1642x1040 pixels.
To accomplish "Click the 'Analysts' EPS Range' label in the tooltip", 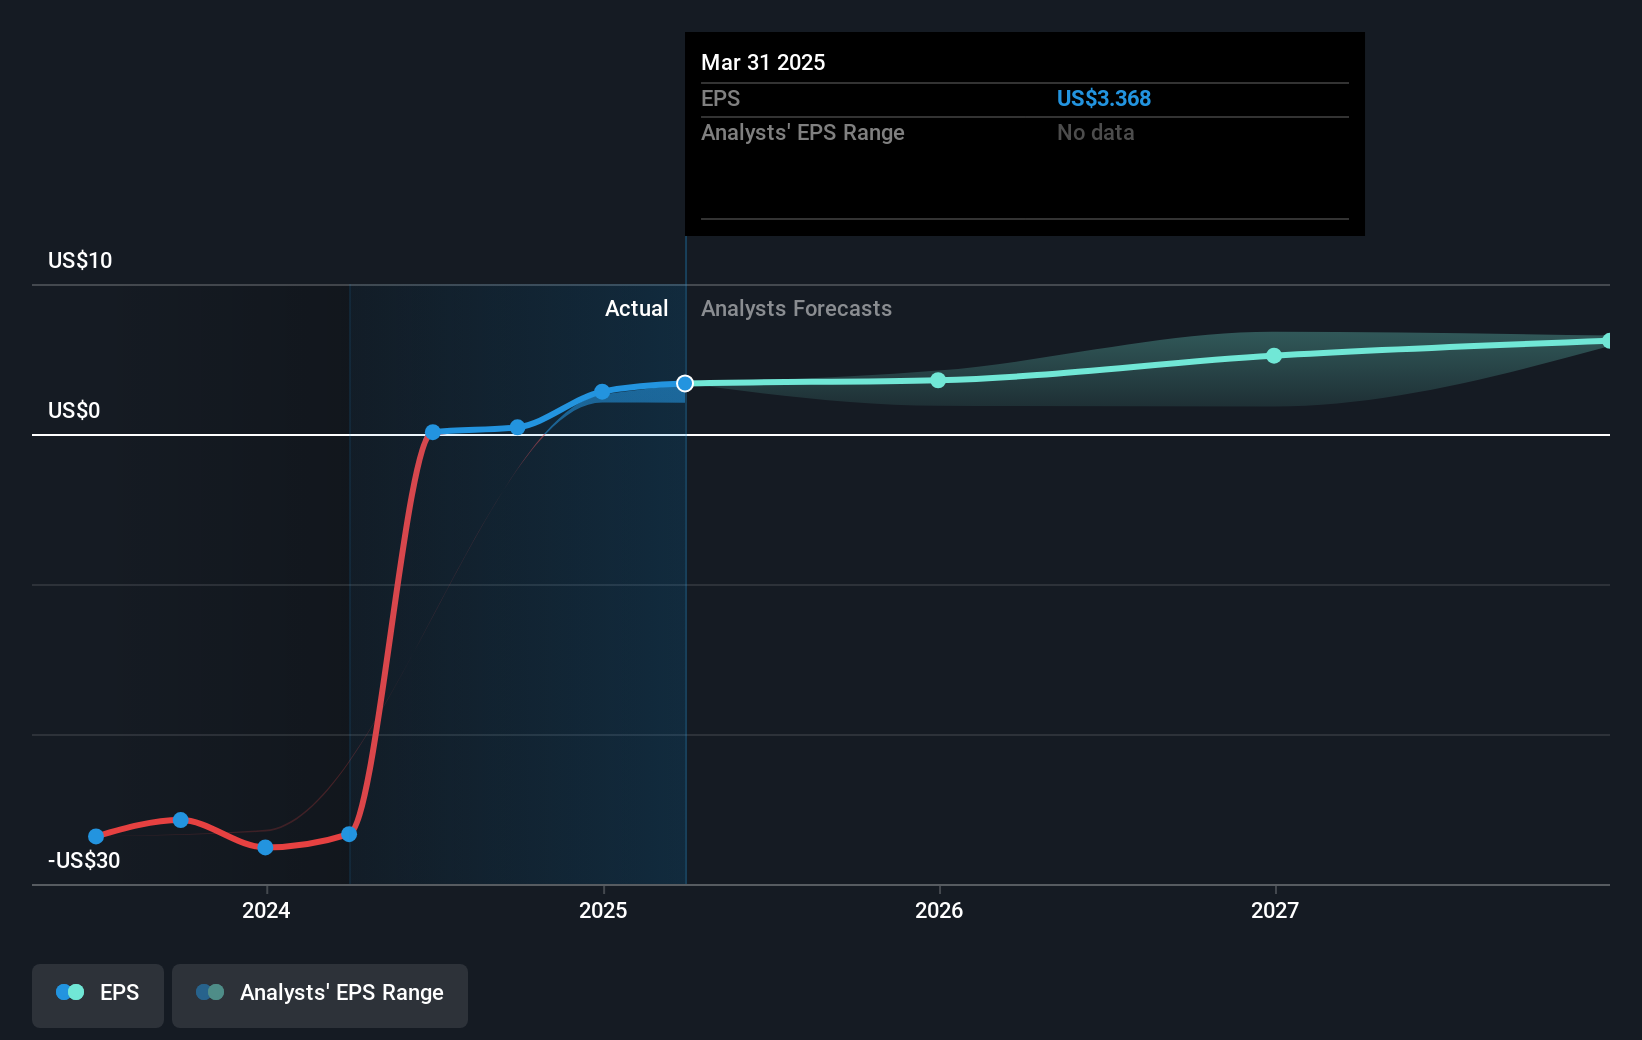I will (803, 133).
